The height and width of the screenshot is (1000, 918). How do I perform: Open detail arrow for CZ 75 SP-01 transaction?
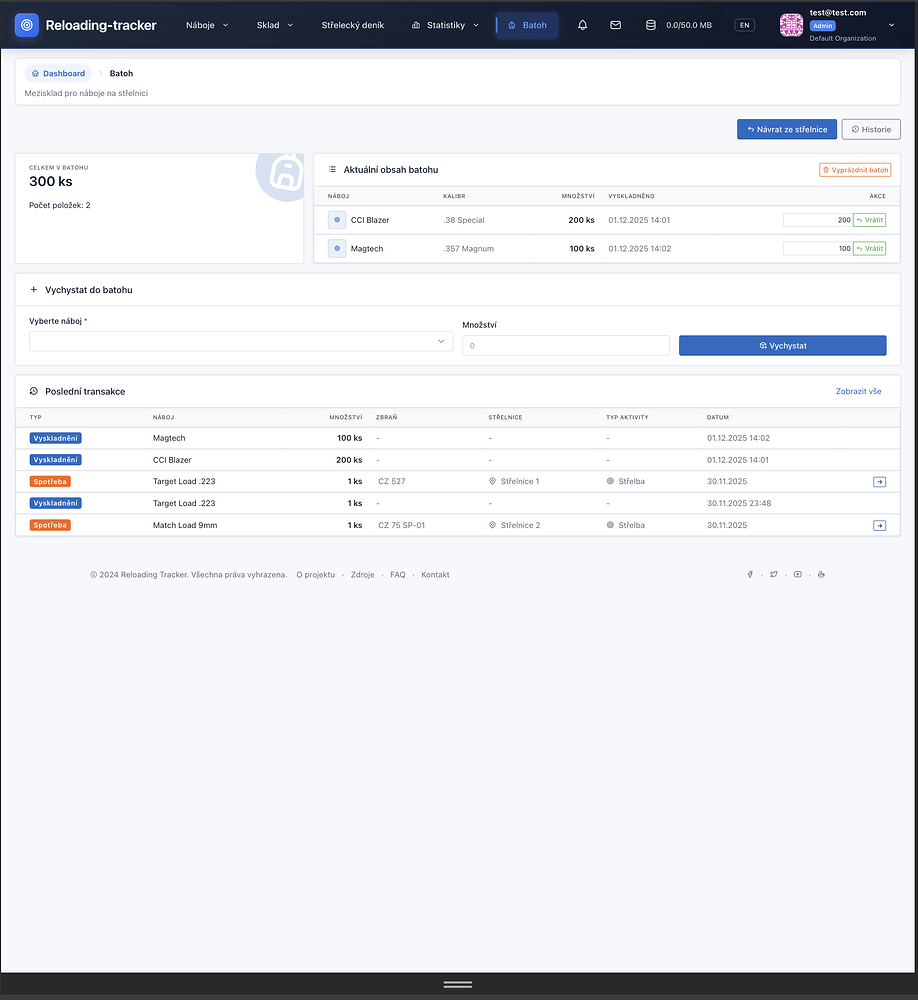pos(879,525)
